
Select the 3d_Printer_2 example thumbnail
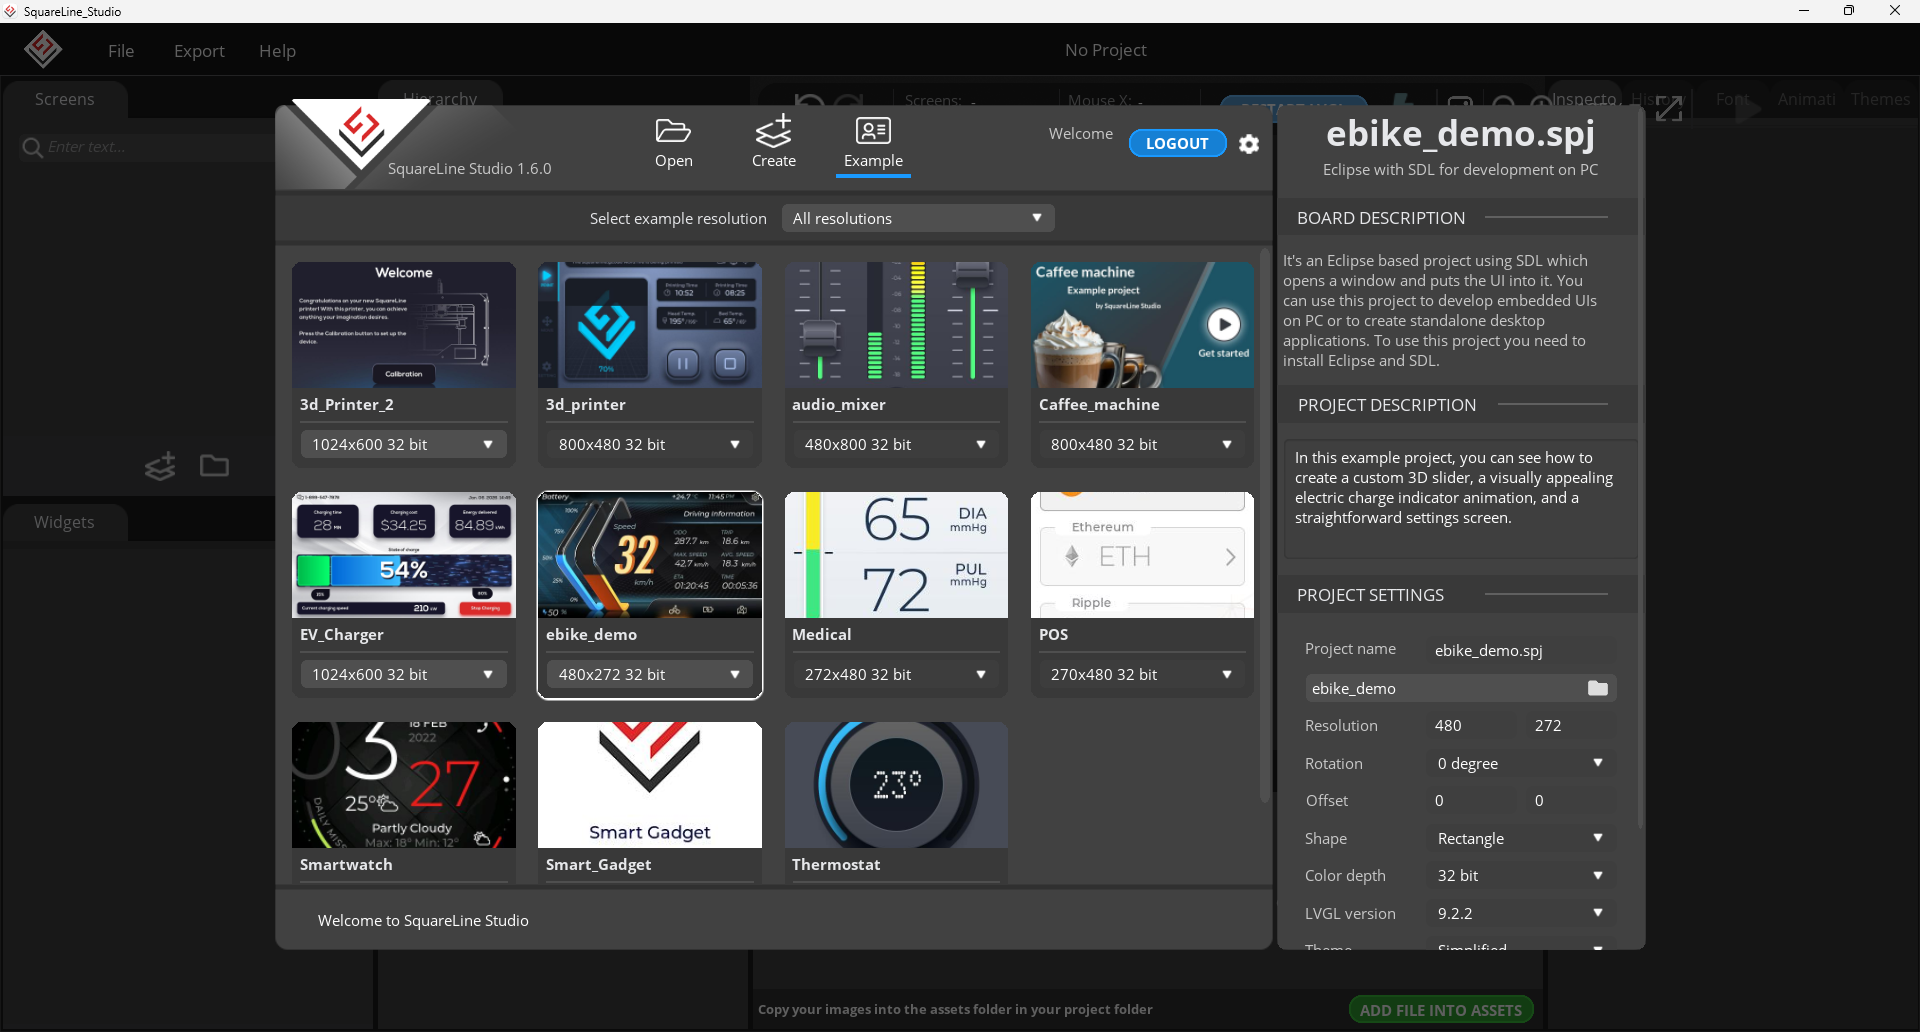pos(404,325)
